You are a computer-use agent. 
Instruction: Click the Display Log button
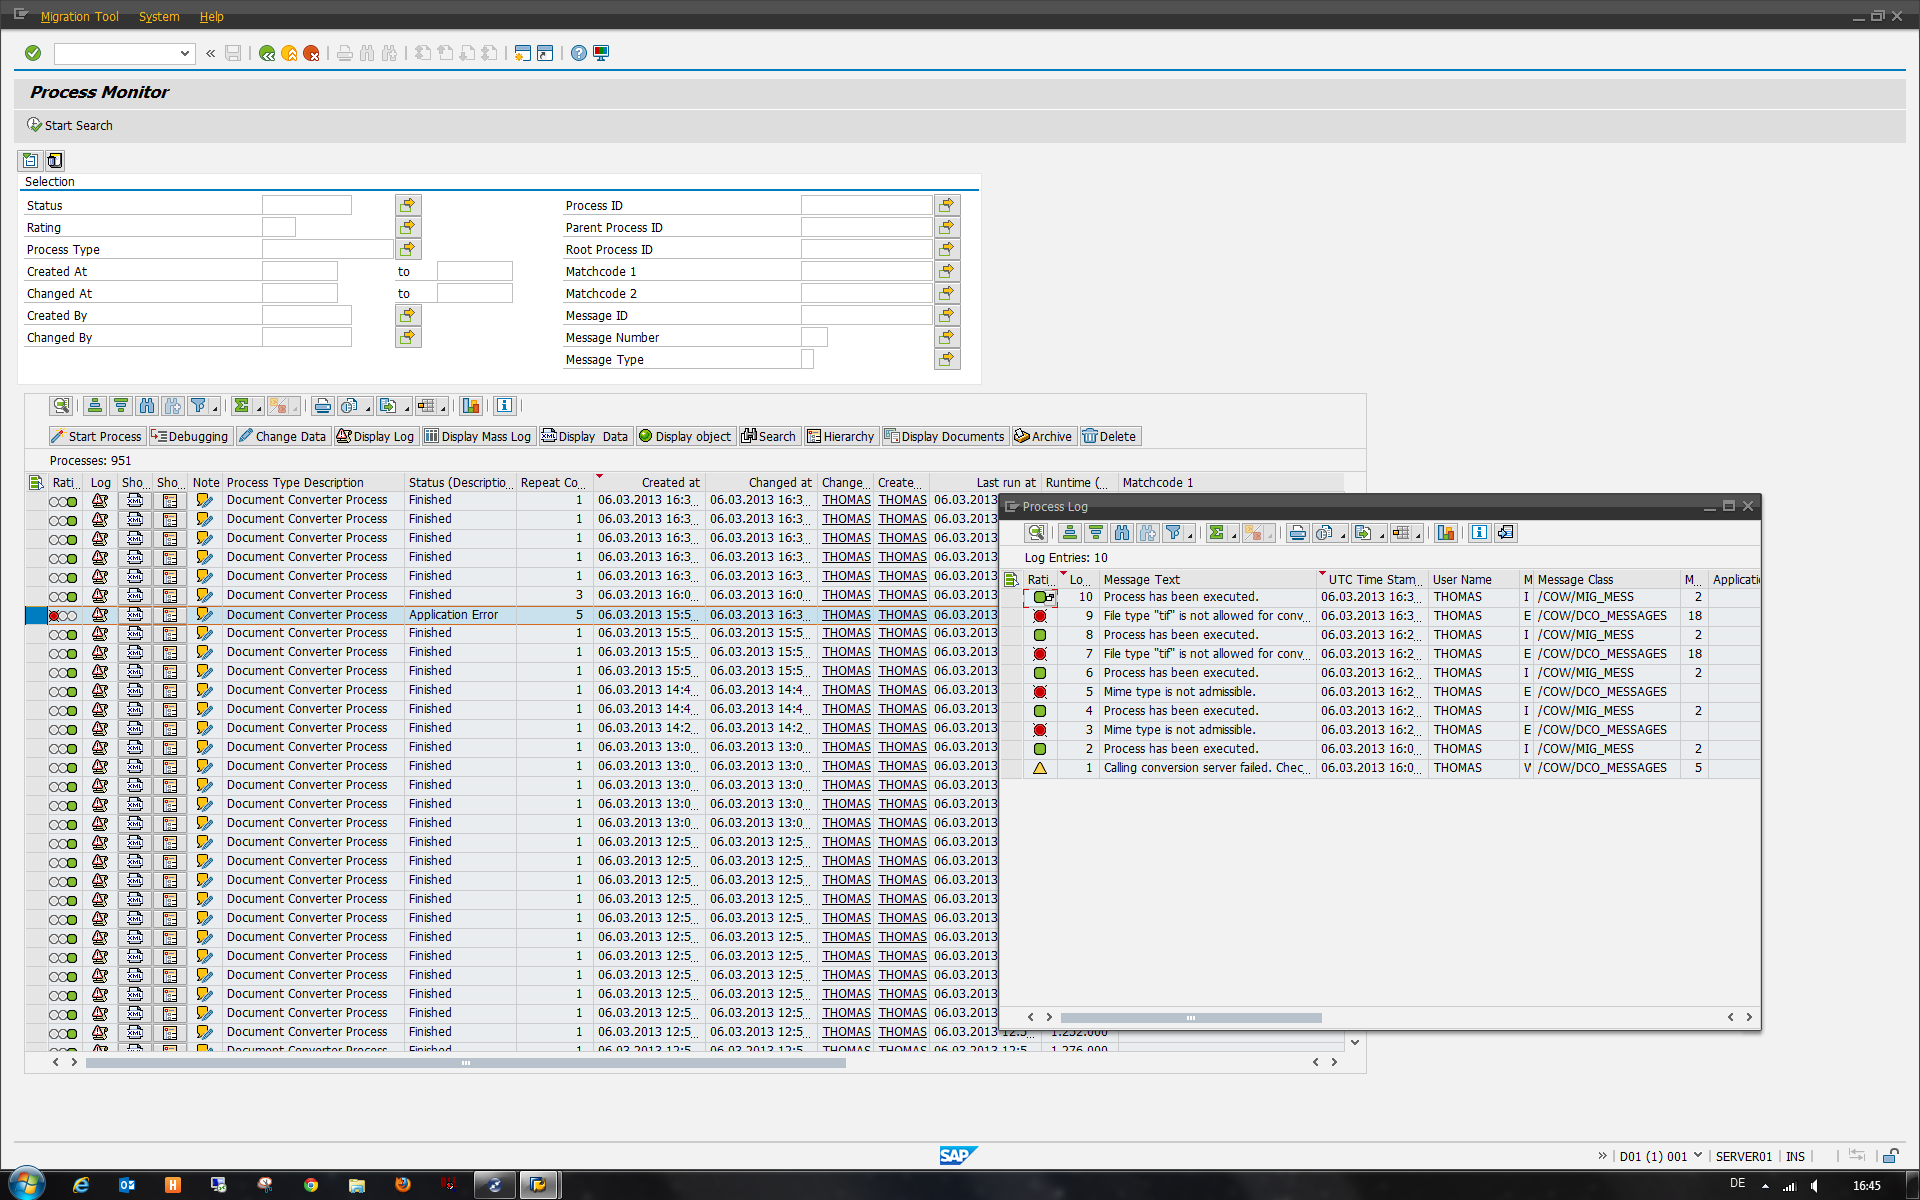[375, 436]
